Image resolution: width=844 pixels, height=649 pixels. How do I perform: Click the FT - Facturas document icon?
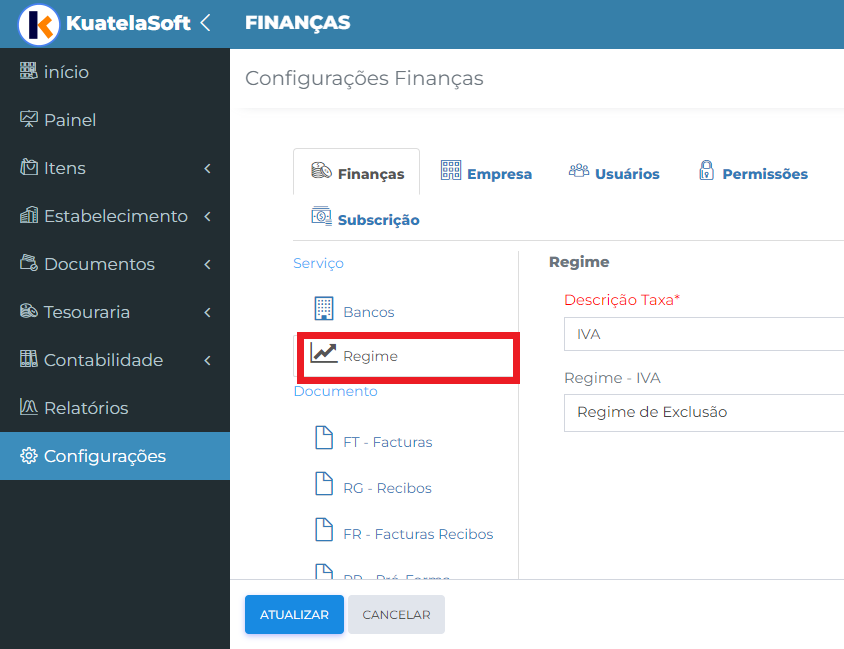pyautogui.click(x=323, y=437)
